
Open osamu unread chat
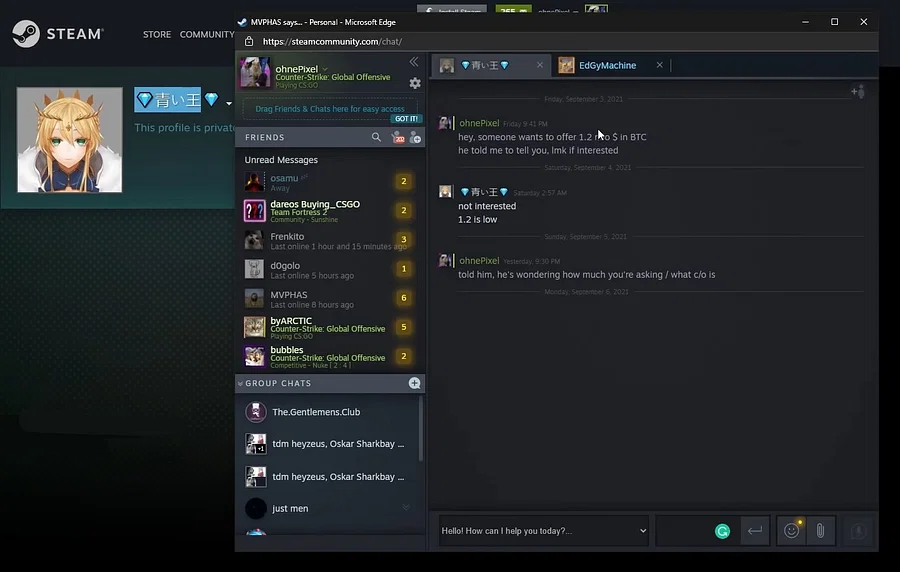[x=330, y=182]
